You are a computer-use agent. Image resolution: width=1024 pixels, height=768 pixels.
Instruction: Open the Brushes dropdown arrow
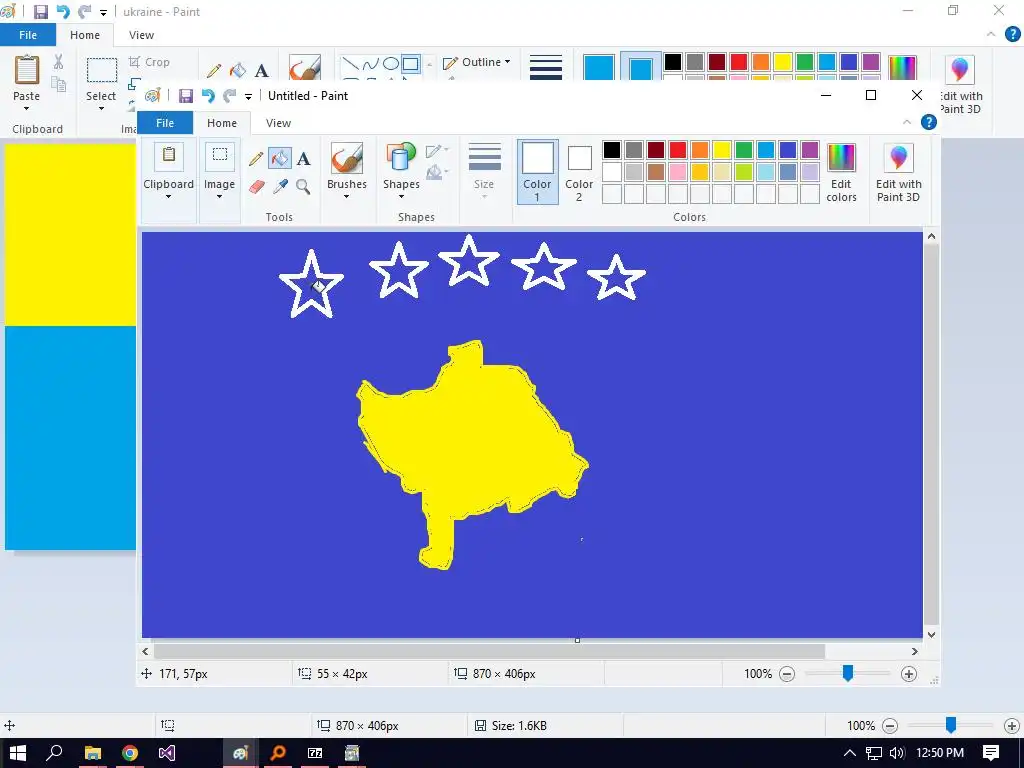(x=347, y=197)
